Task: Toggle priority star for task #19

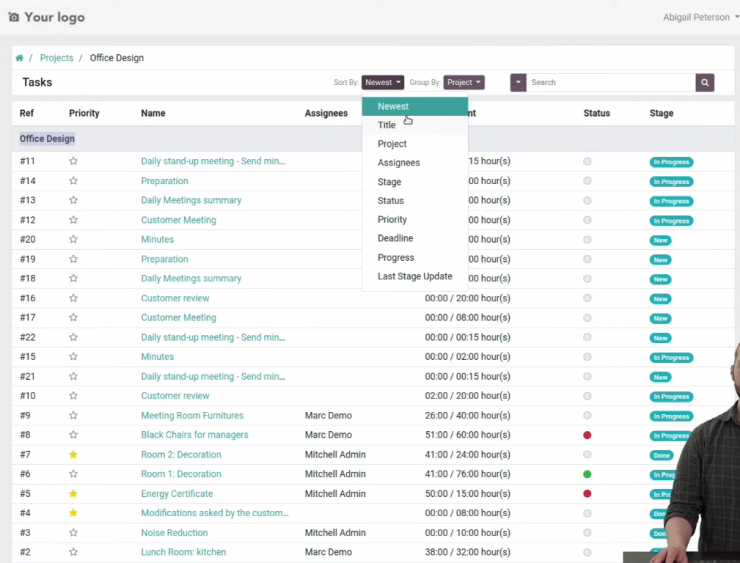Action: (73, 259)
